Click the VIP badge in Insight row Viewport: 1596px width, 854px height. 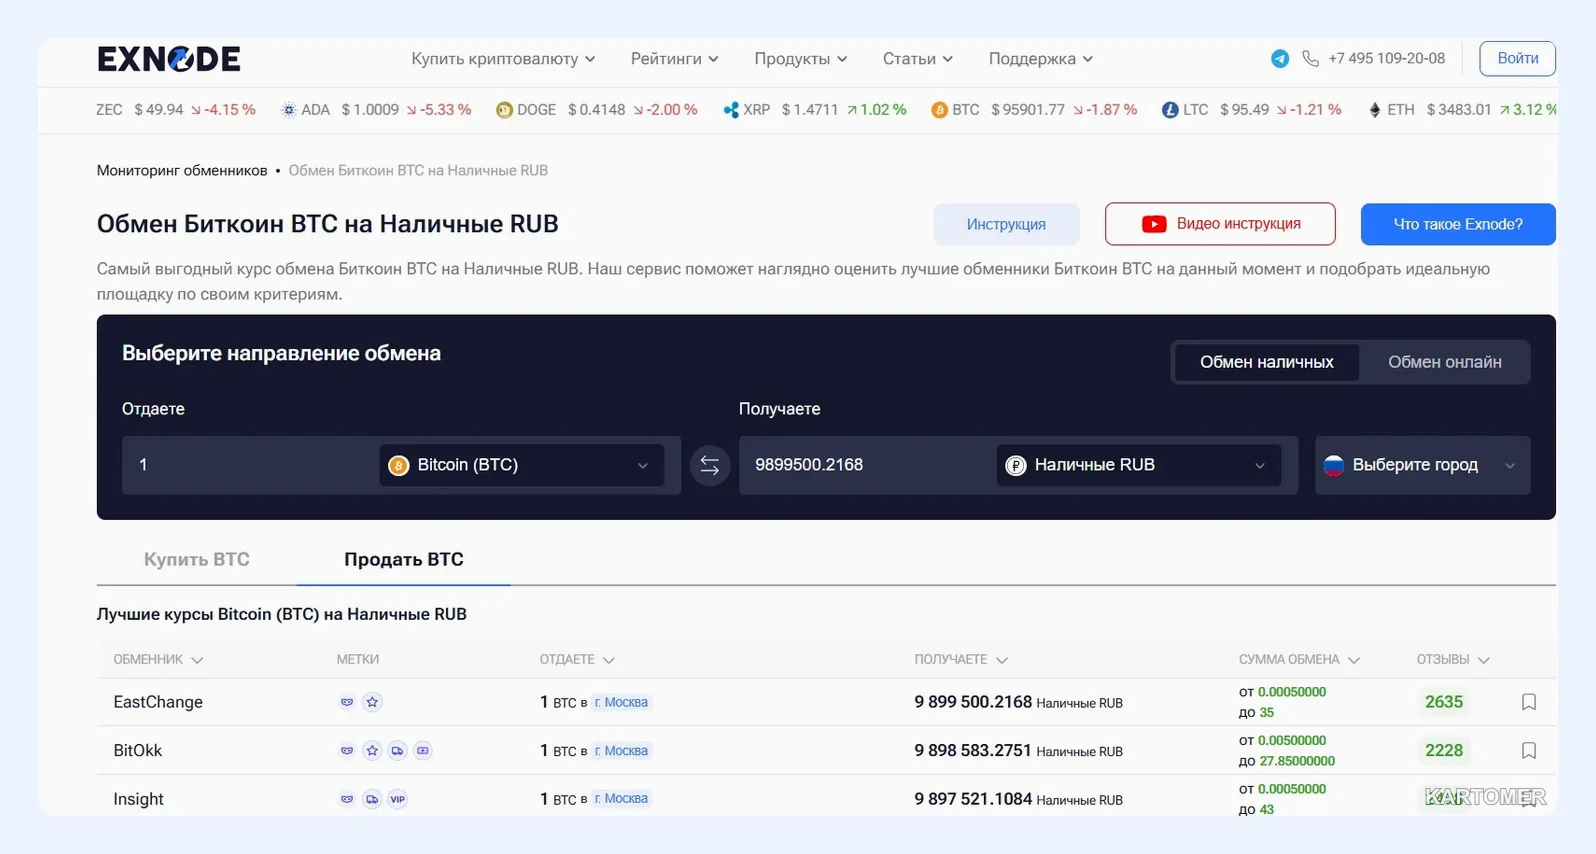point(397,799)
